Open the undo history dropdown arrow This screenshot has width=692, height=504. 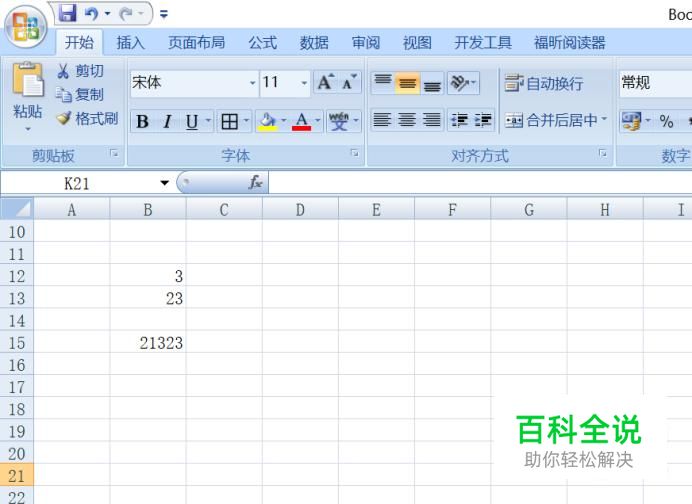point(107,14)
